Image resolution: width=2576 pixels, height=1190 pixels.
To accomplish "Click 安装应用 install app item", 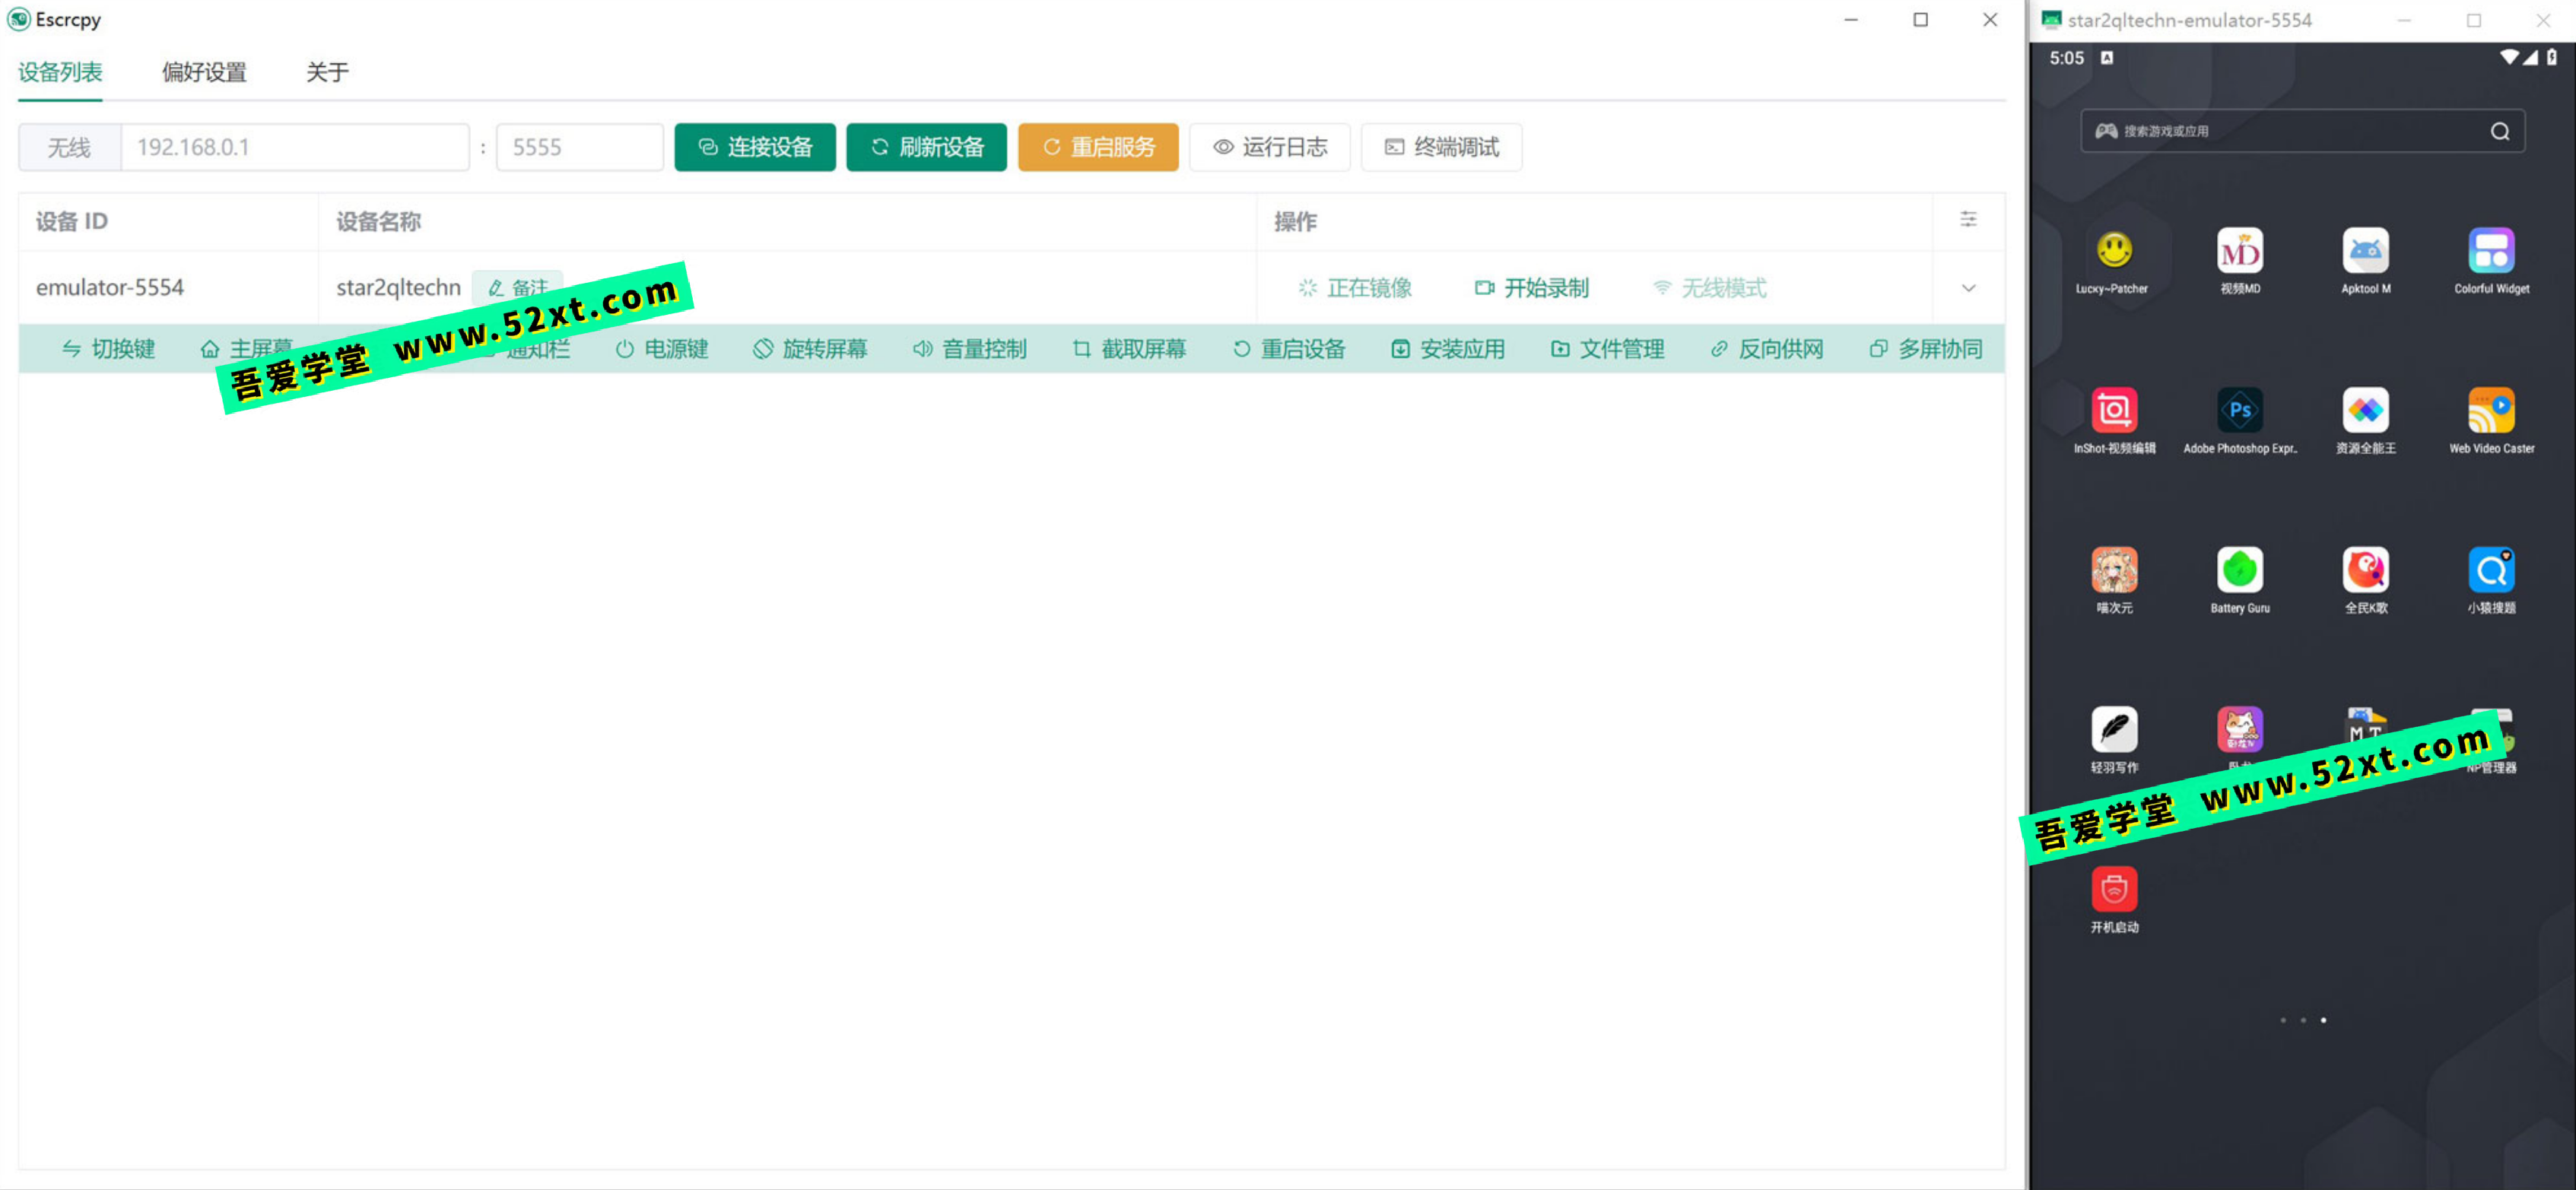I will coord(1447,349).
